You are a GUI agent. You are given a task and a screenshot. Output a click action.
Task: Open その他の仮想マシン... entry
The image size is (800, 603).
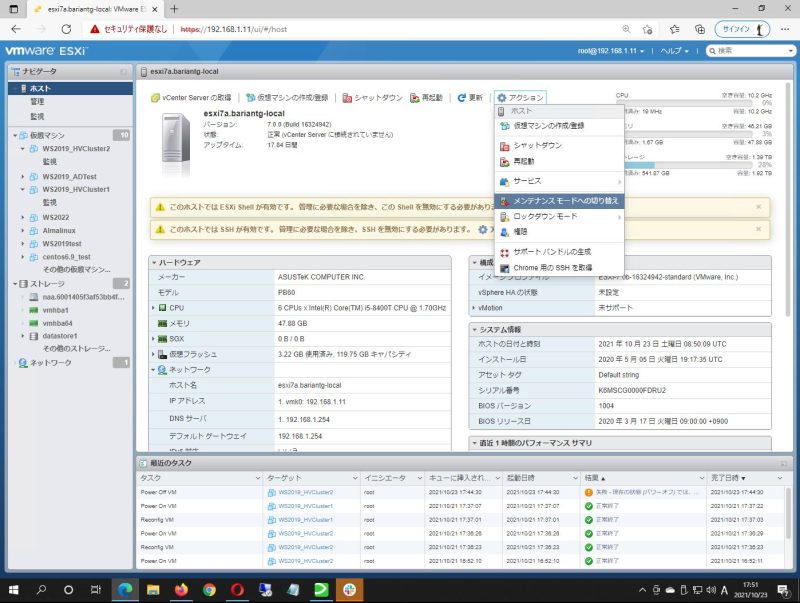(x=77, y=269)
